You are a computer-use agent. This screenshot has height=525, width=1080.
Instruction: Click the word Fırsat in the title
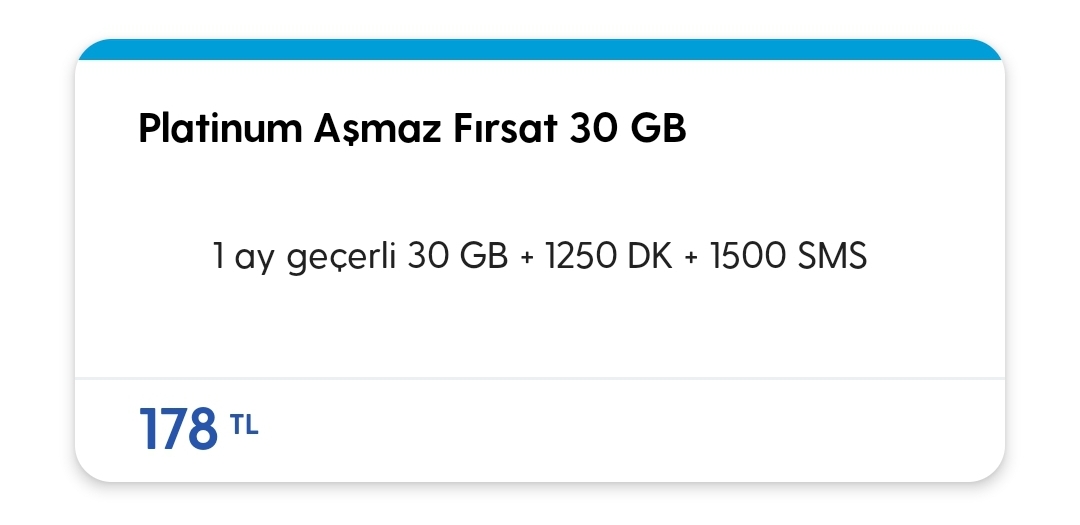[x=505, y=129]
